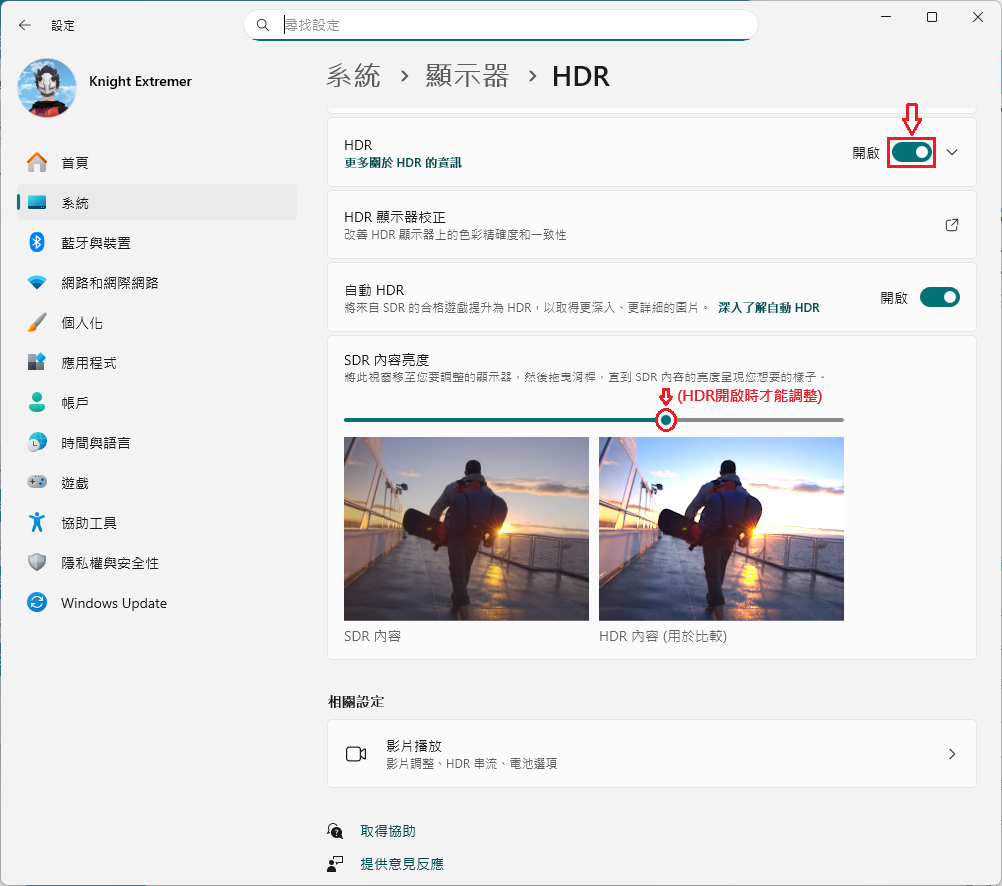Click the 影片播放 row title

click(x=414, y=746)
